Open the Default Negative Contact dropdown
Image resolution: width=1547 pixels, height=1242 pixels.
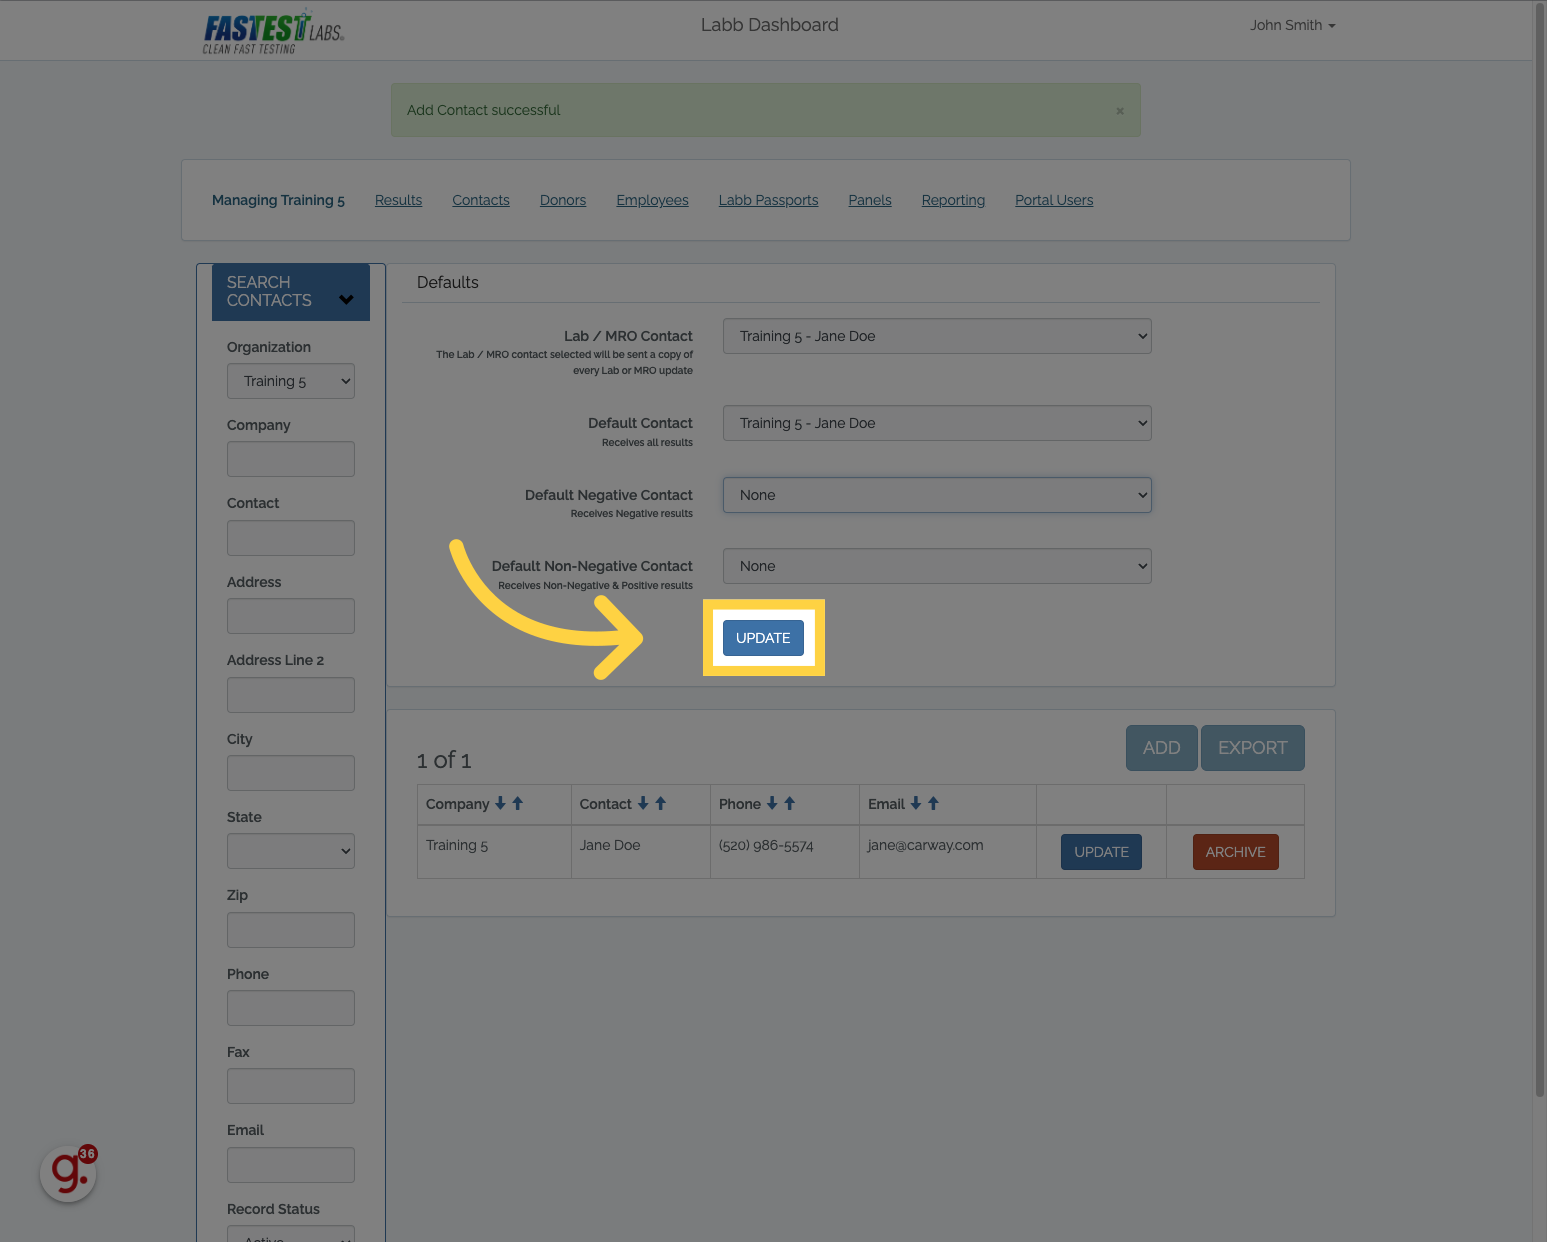pos(937,495)
